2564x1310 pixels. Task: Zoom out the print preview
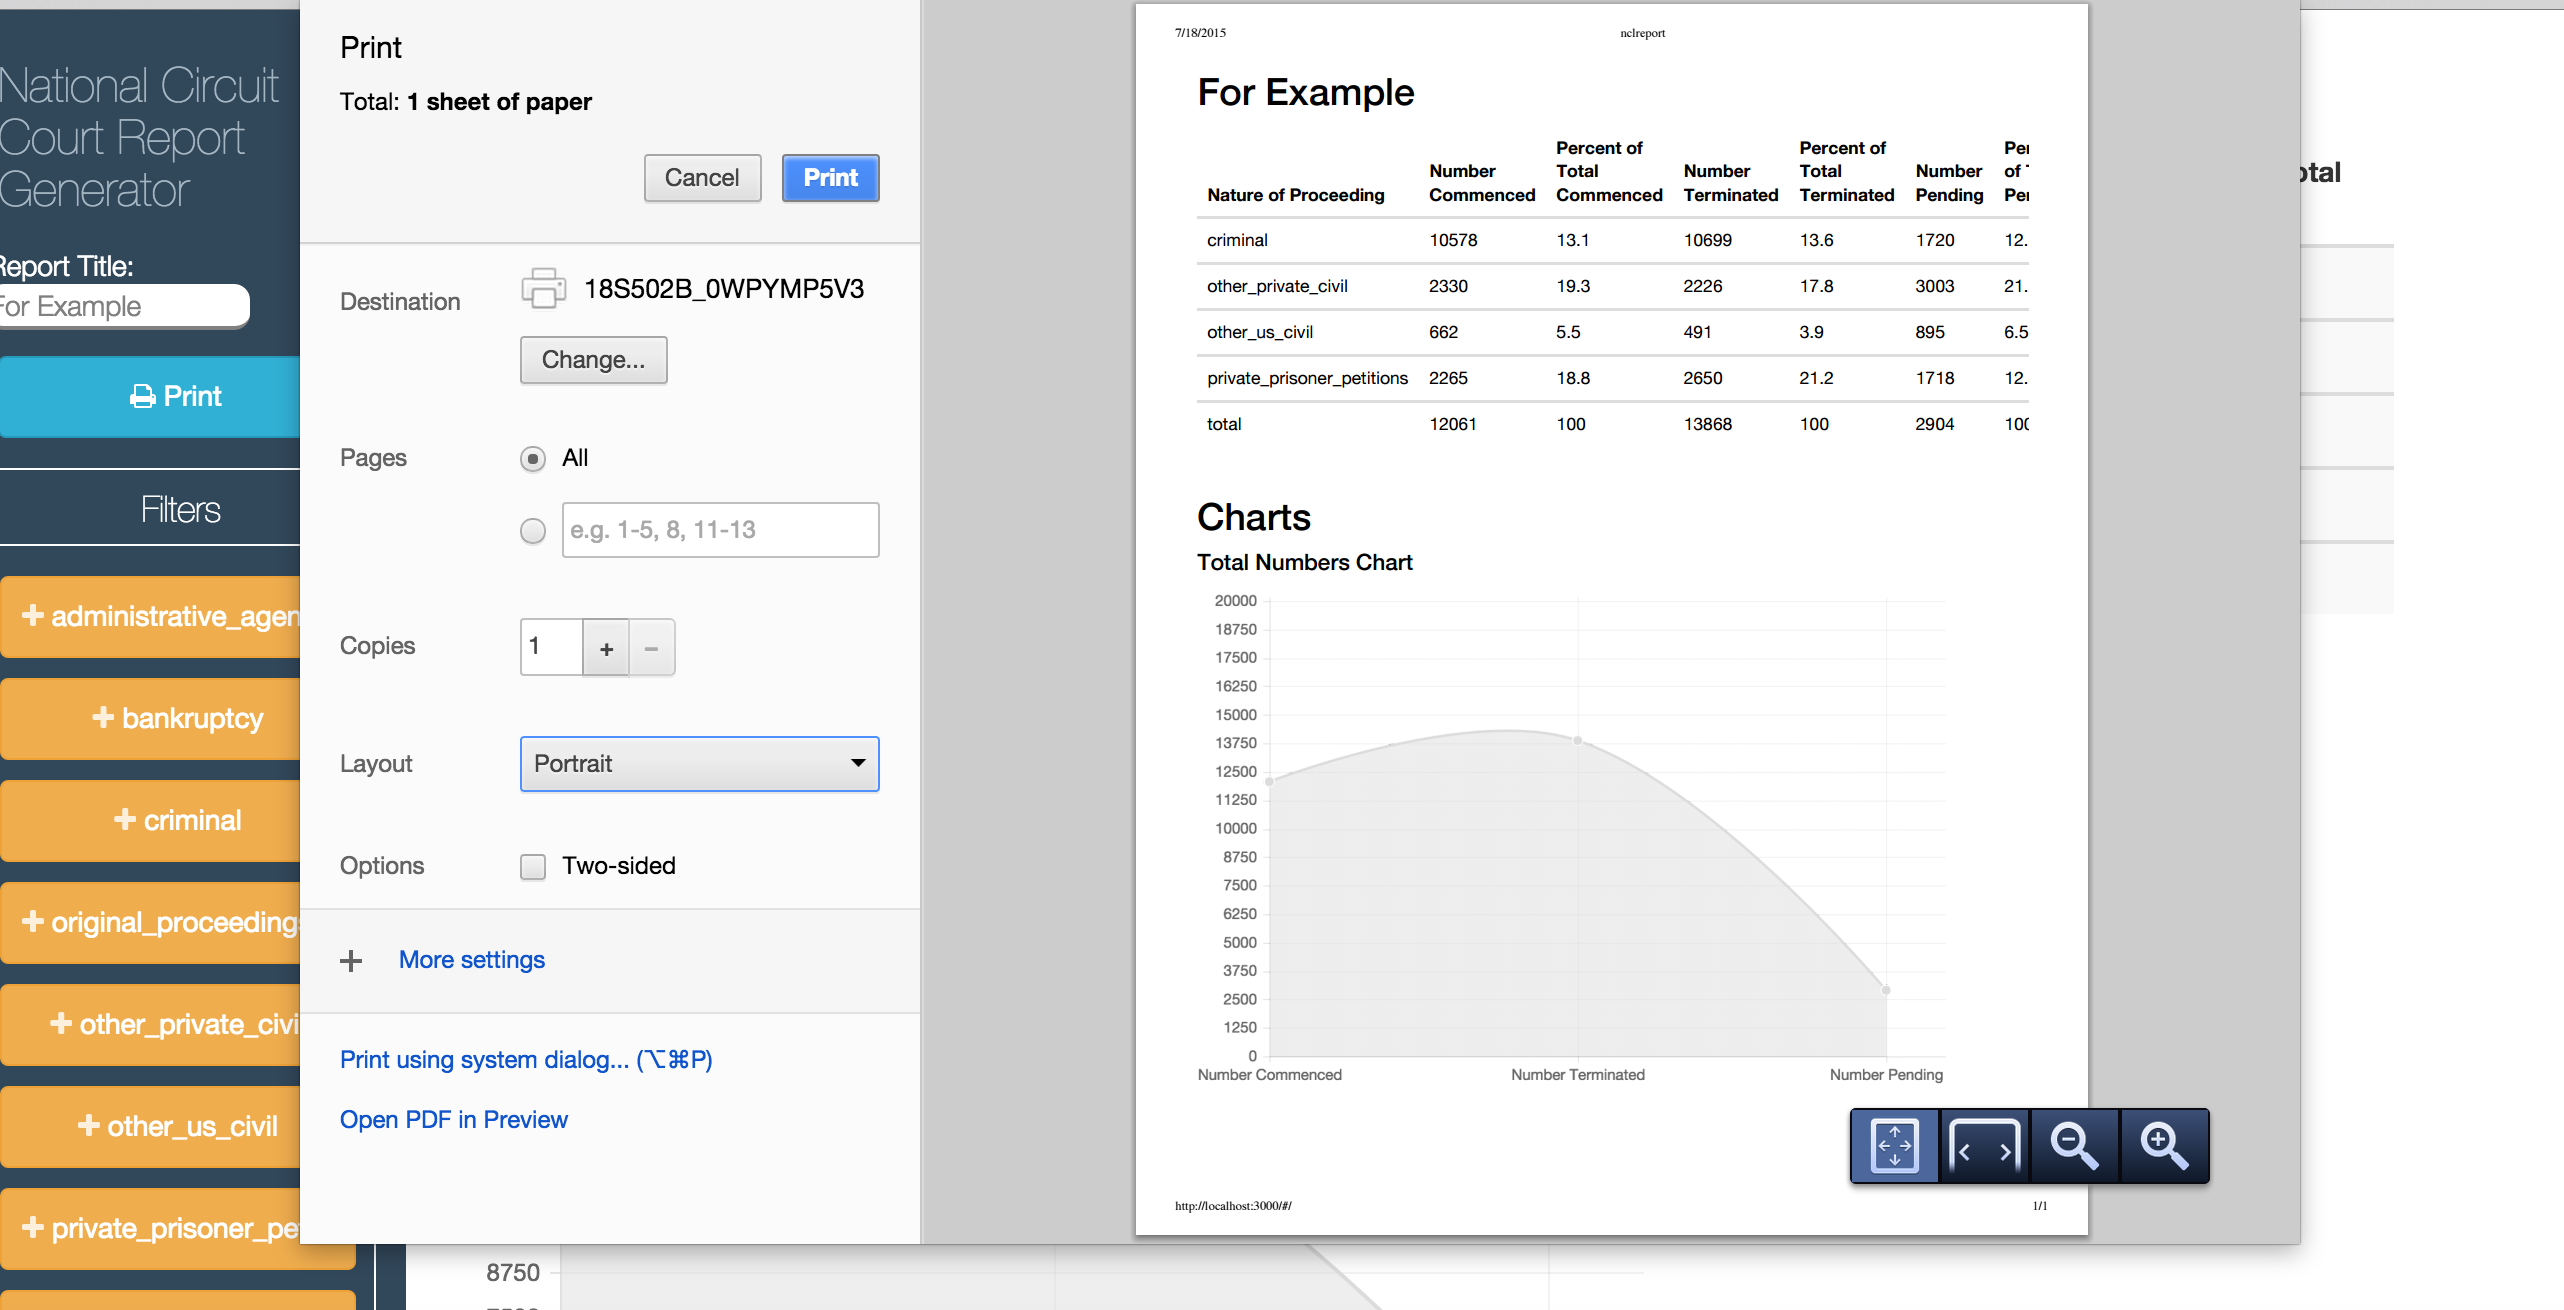tap(2074, 1146)
